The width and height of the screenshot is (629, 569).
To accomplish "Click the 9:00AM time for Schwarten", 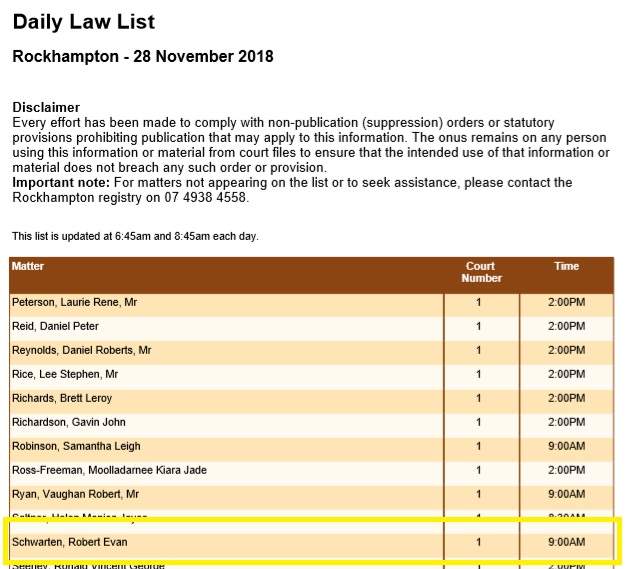I will click(x=566, y=542).
